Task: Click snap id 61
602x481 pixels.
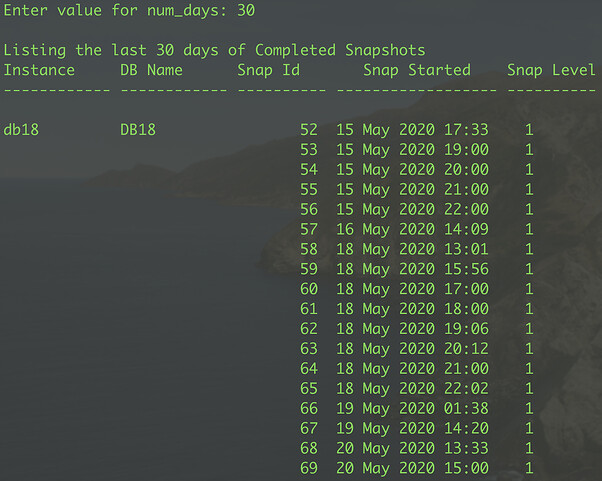Action: [309, 309]
